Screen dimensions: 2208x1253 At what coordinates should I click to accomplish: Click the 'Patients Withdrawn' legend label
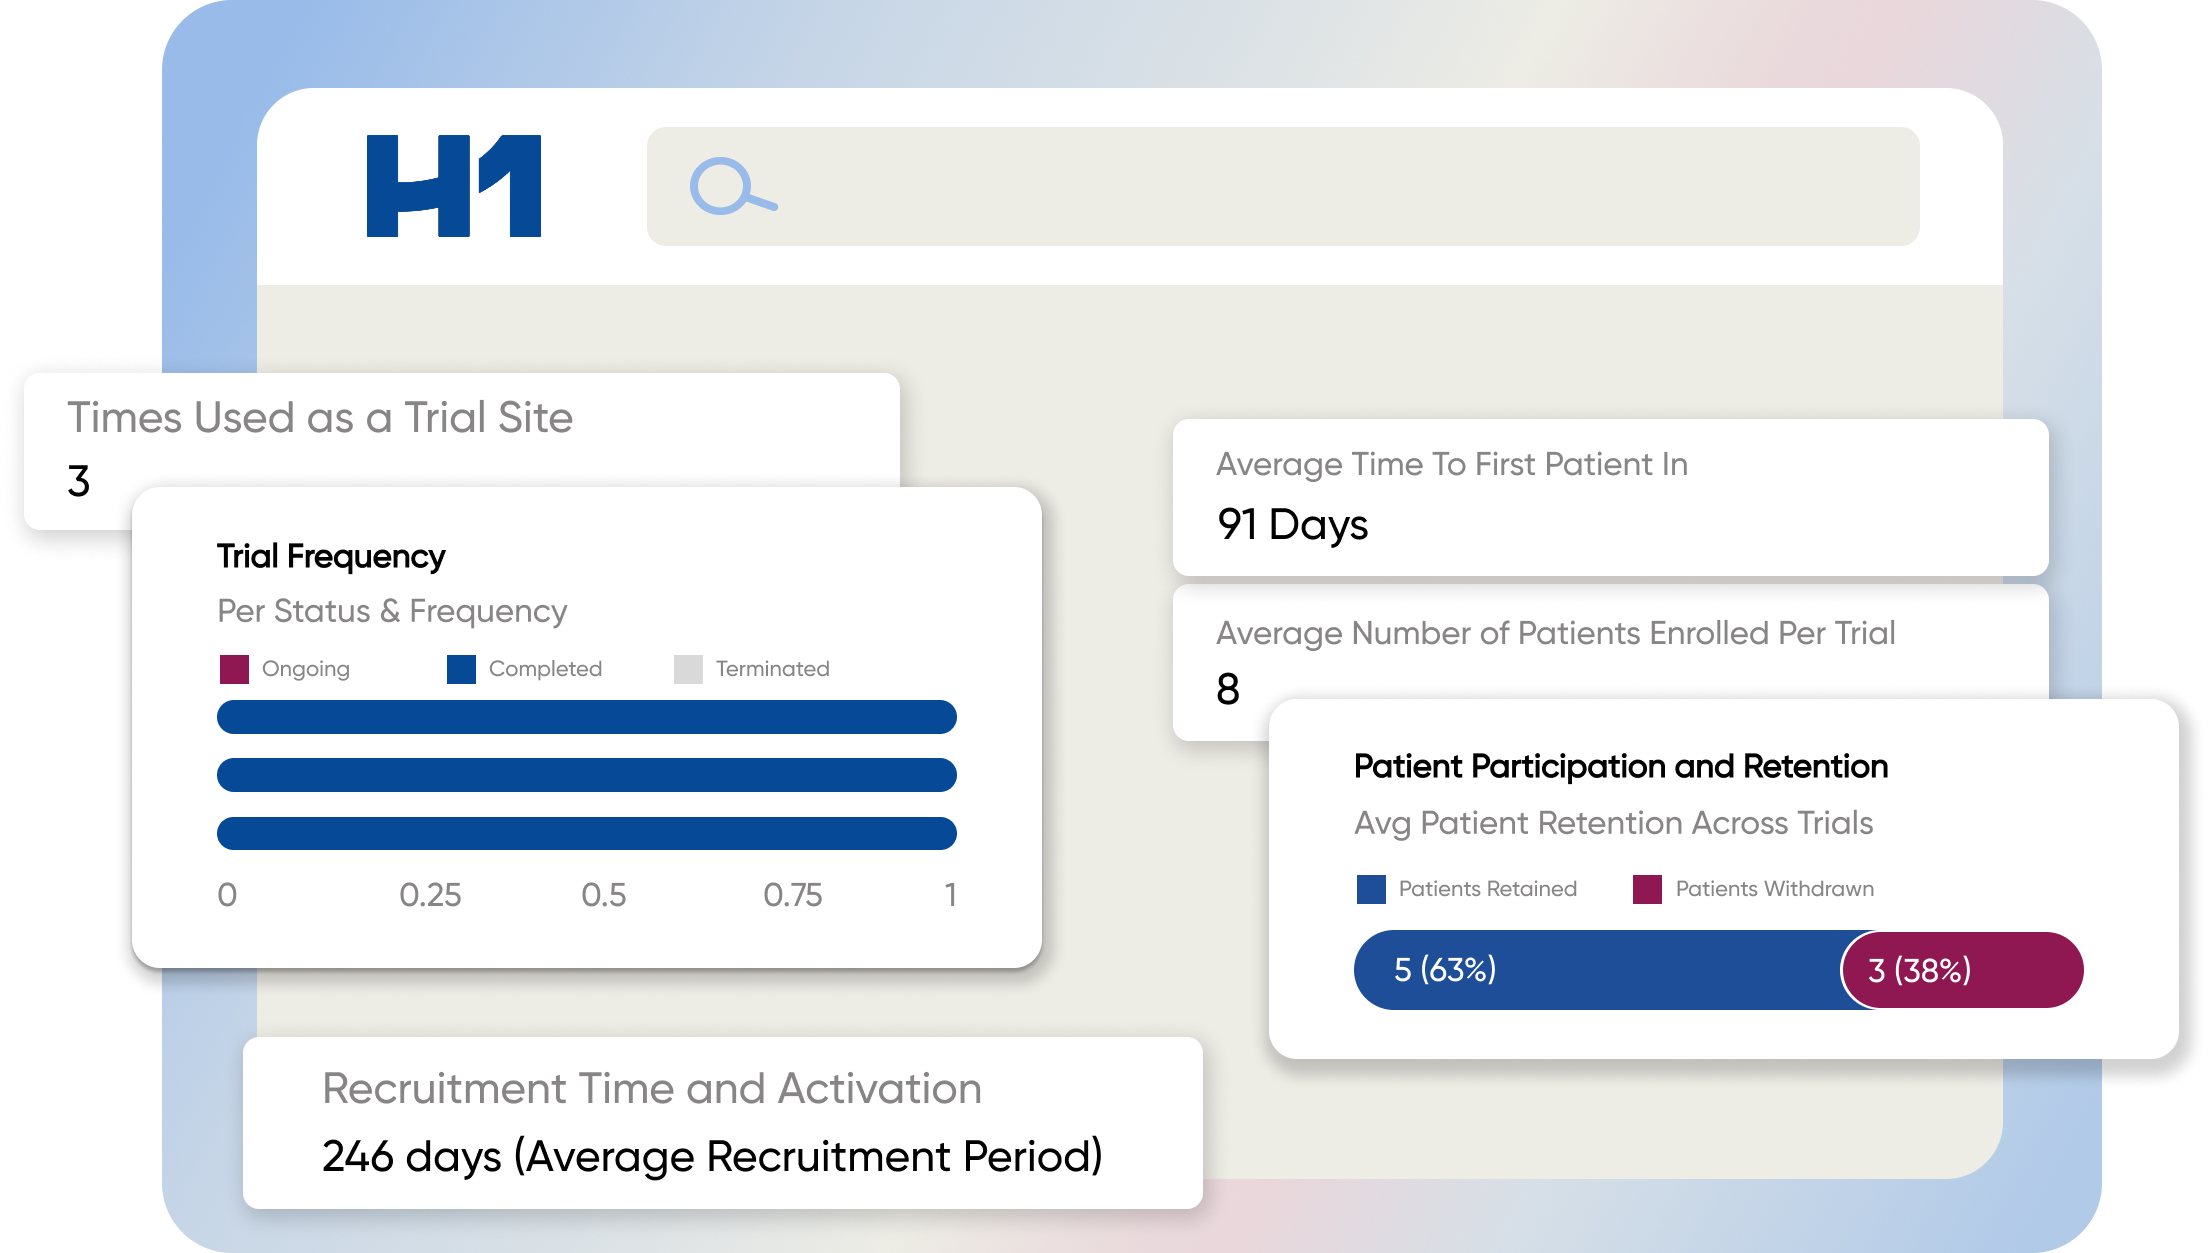coord(1775,889)
